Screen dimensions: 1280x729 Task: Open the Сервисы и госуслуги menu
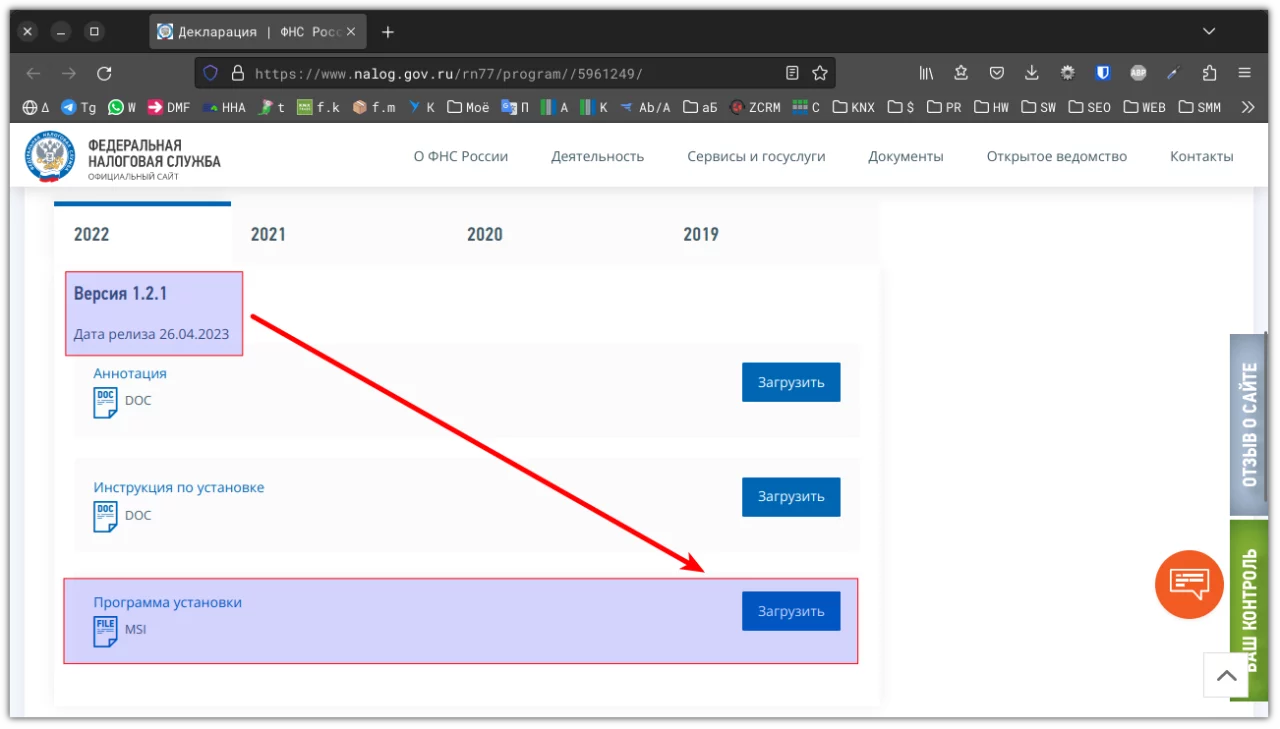click(756, 157)
